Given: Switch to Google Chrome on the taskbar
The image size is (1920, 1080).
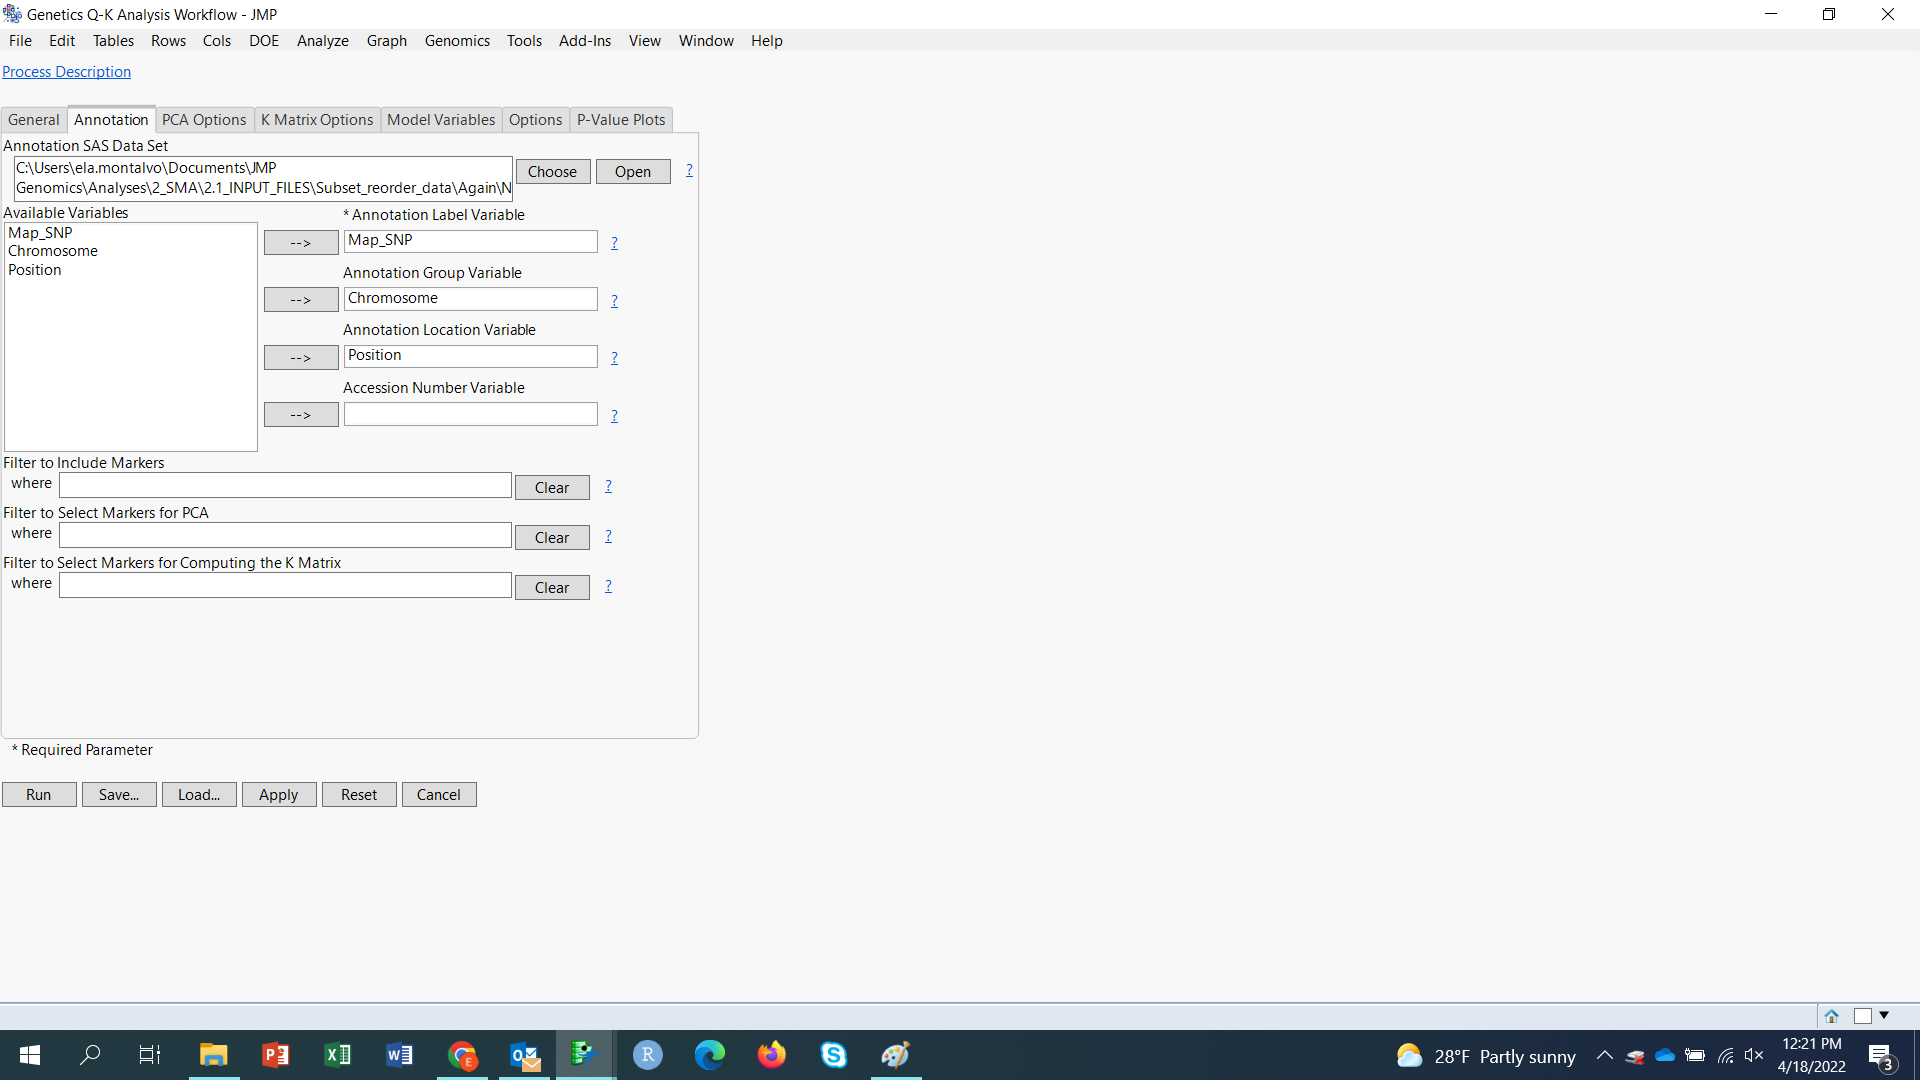Looking at the screenshot, I should [461, 1055].
